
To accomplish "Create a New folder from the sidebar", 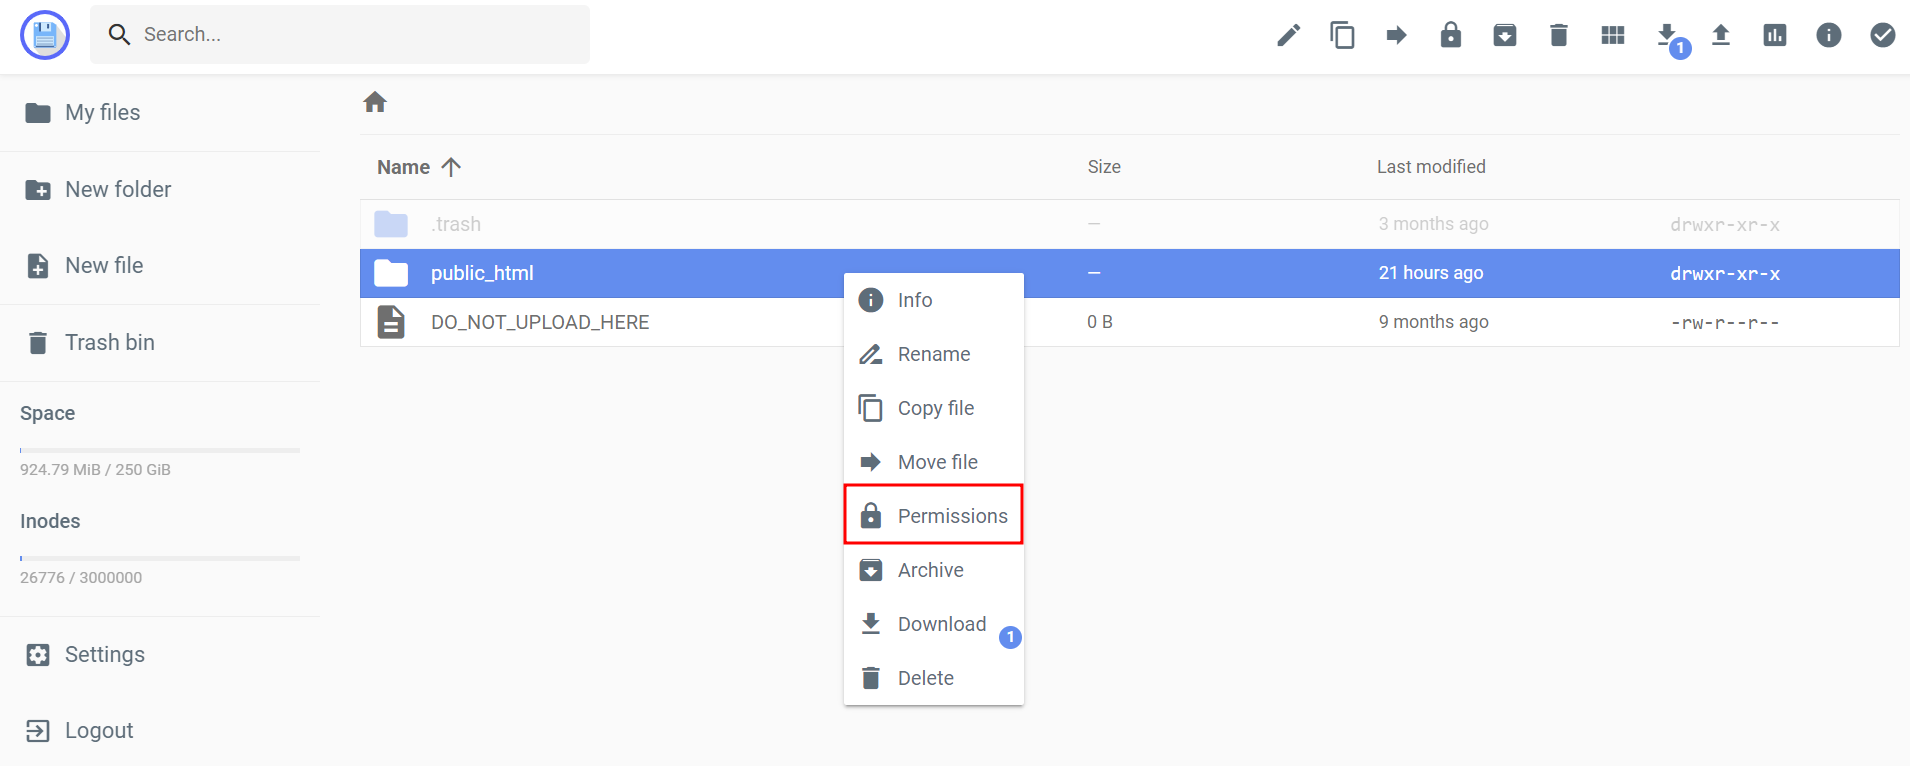I will click(117, 190).
